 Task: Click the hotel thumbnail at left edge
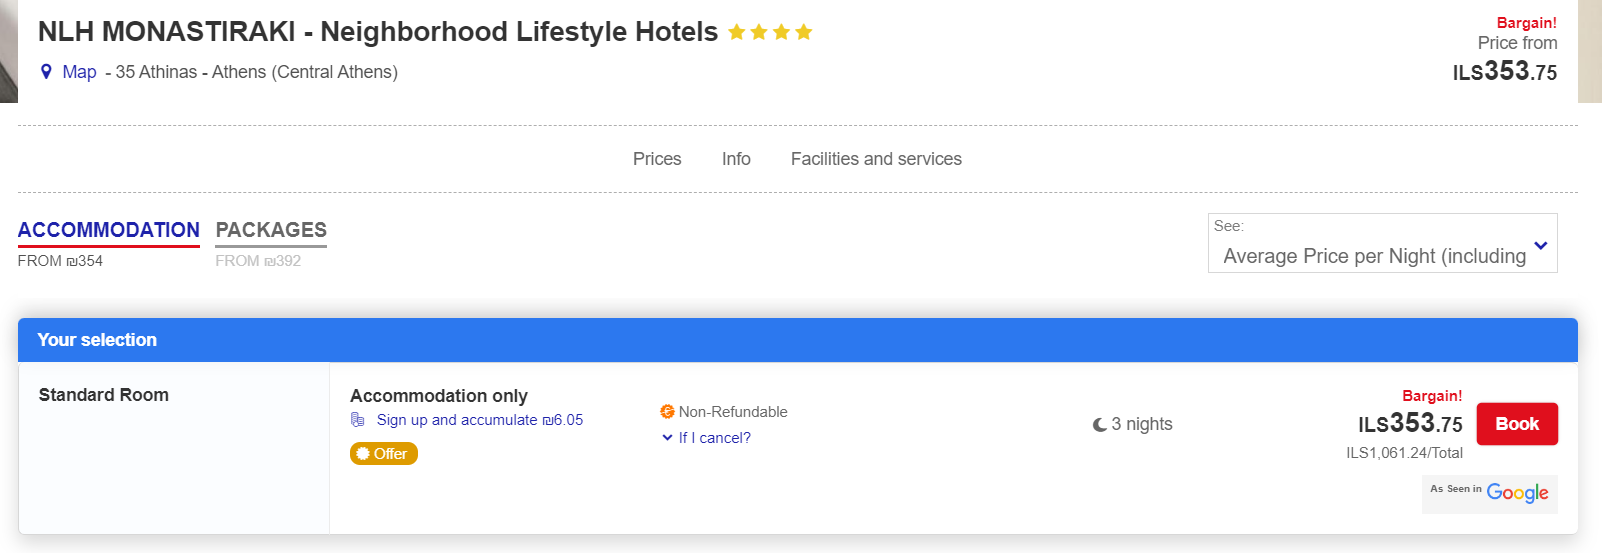tap(9, 51)
